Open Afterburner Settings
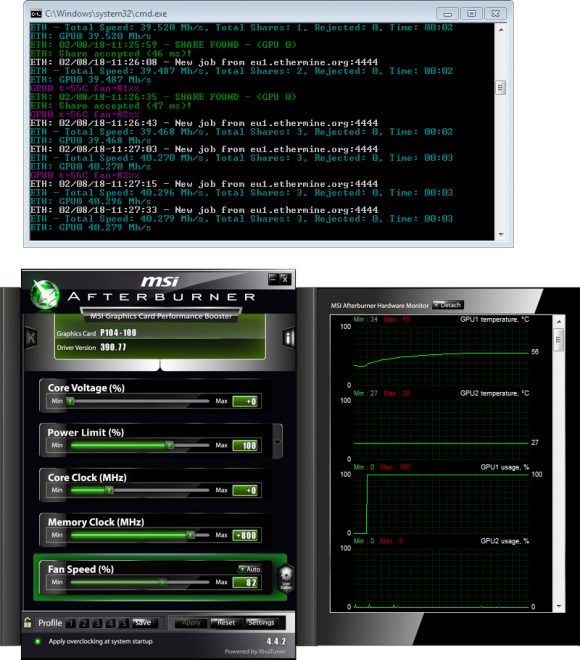The image size is (580, 660). (x=261, y=623)
